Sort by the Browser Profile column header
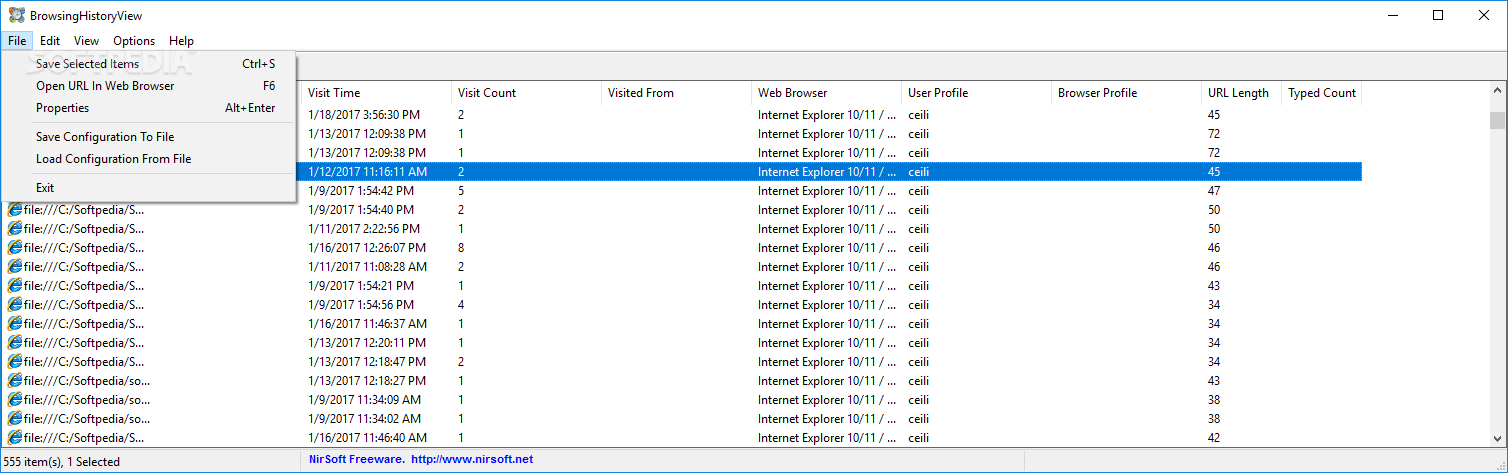The width and height of the screenshot is (1508, 473). (1126, 93)
